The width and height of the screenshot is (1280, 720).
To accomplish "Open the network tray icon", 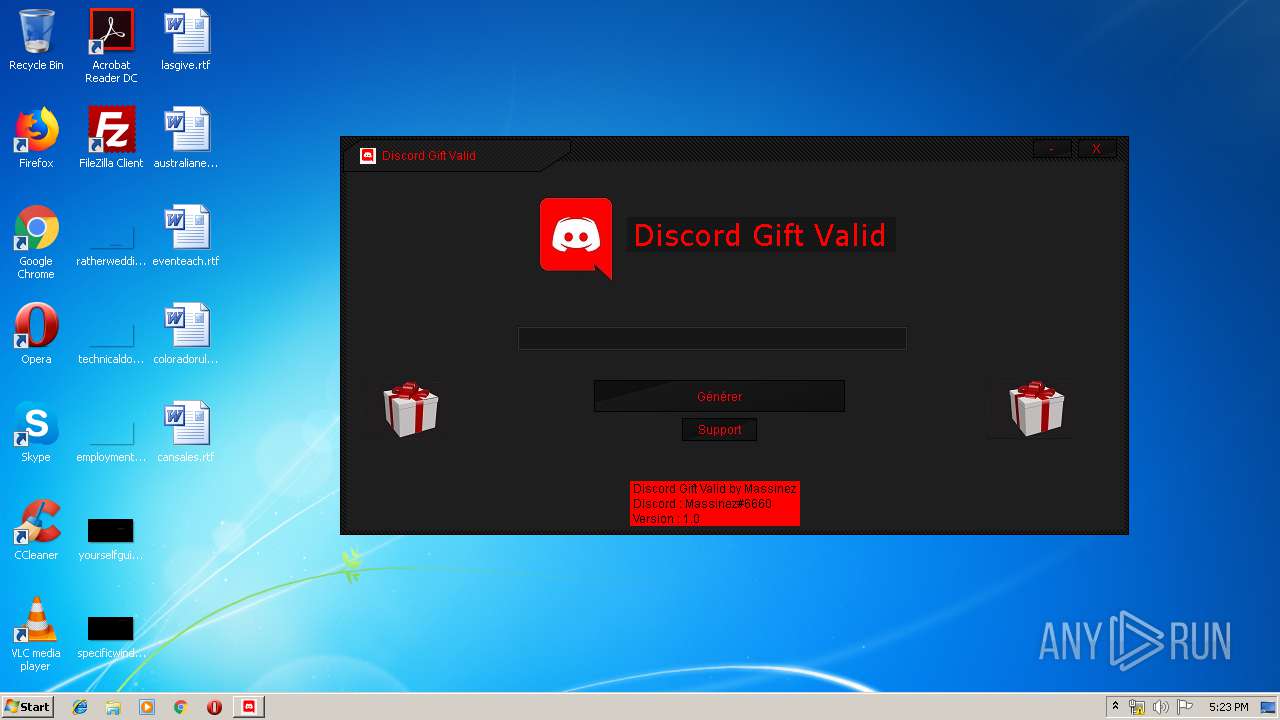I will (1137, 707).
